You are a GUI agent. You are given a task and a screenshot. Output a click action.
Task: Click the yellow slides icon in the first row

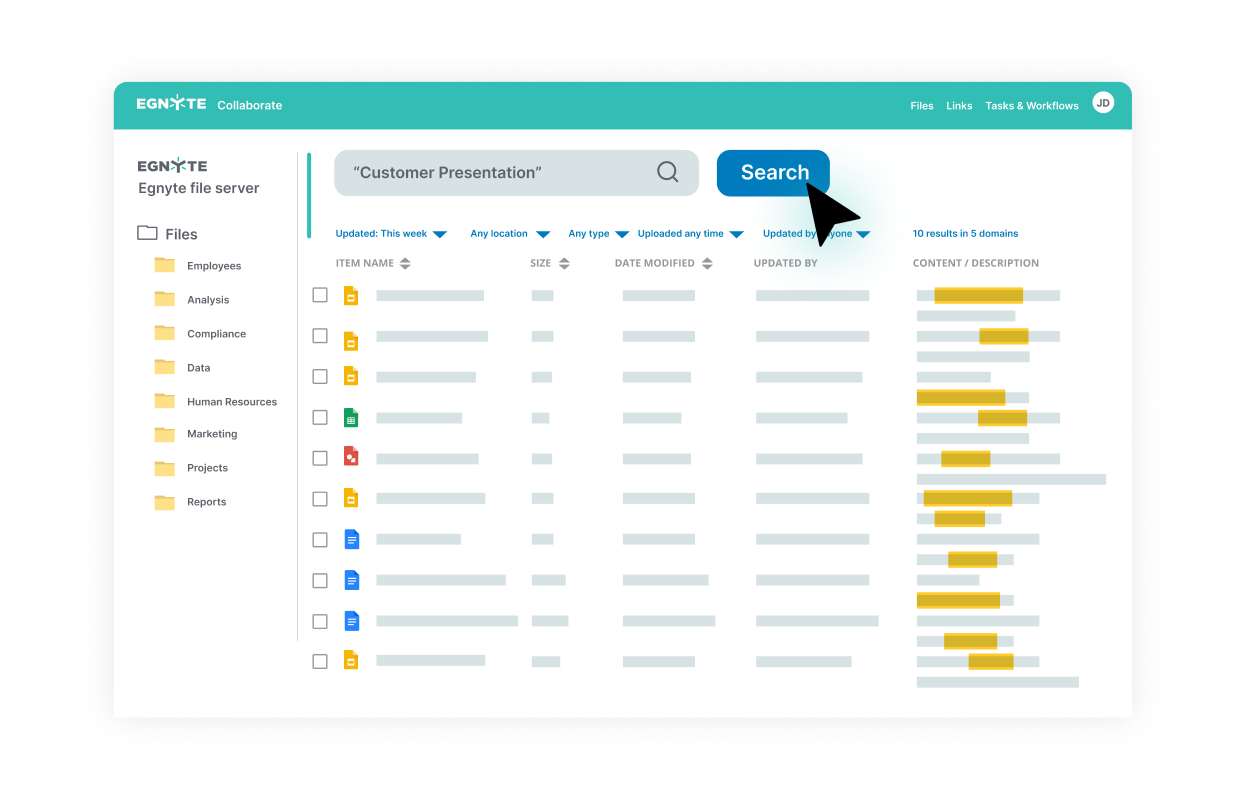tap(351, 295)
